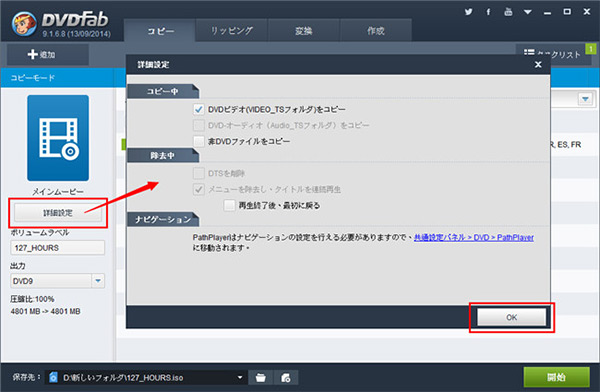Close the 詳細設定 dialog
The width and height of the screenshot is (600, 392).
click(538, 64)
